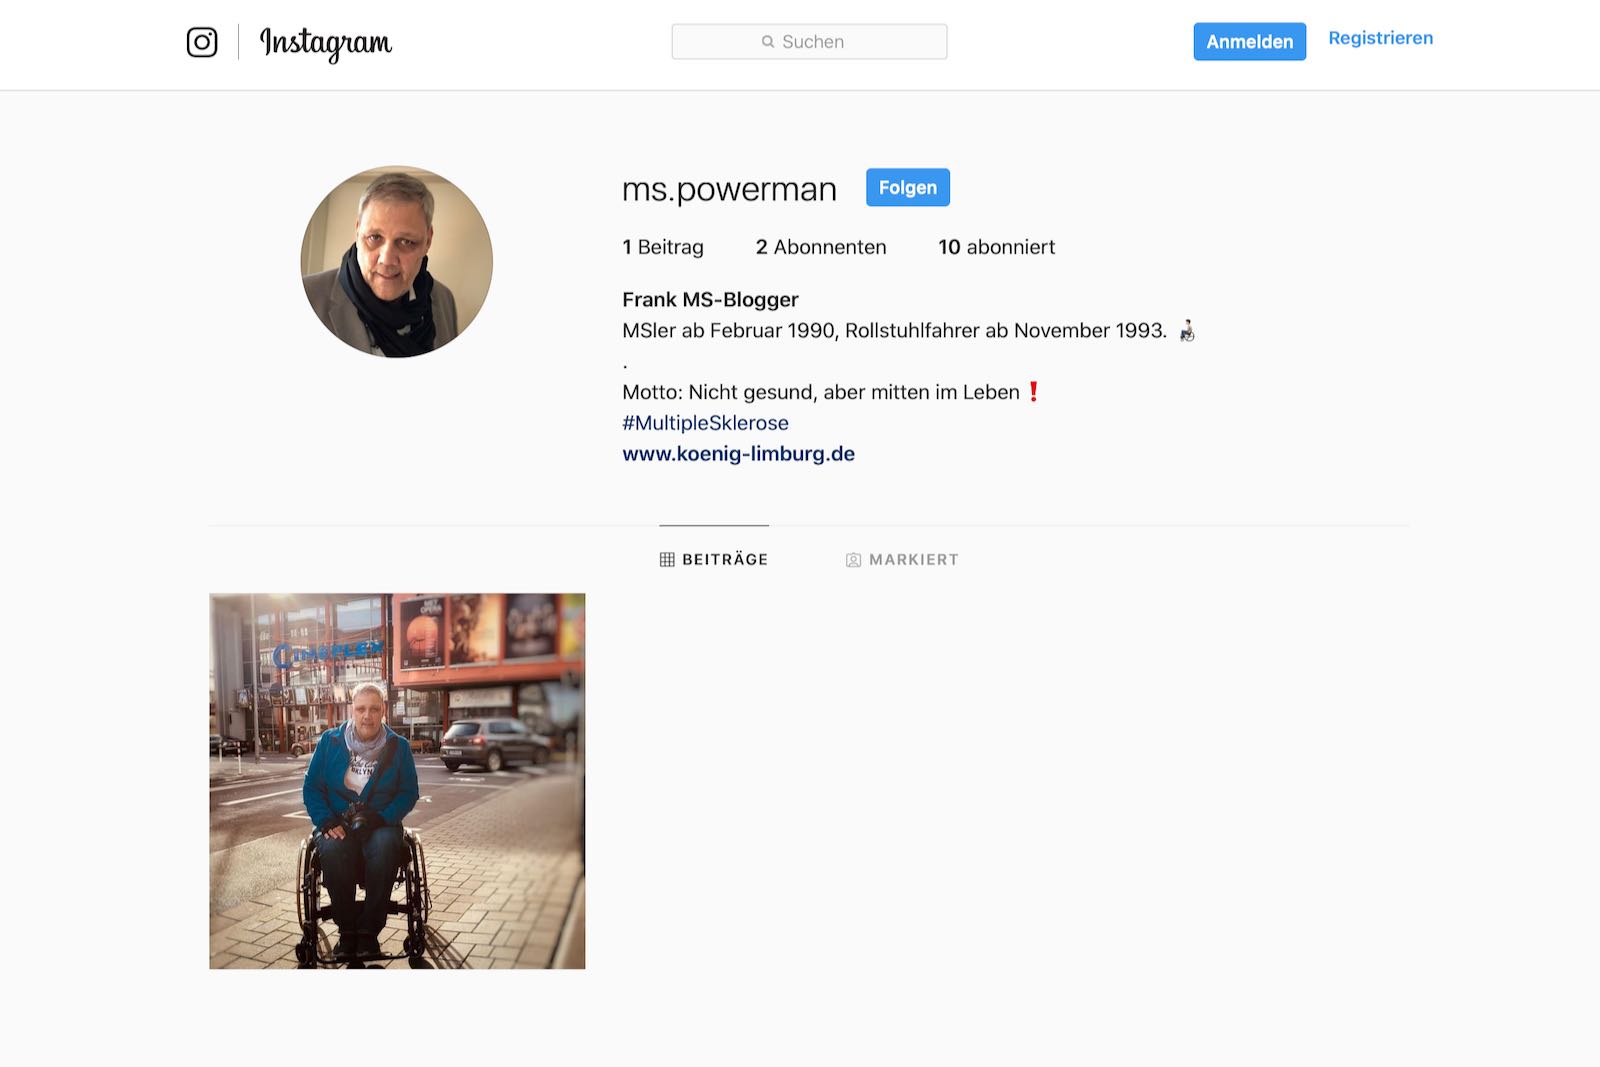
Task: Switch to the Beiträge tab
Action: tap(714, 560)
